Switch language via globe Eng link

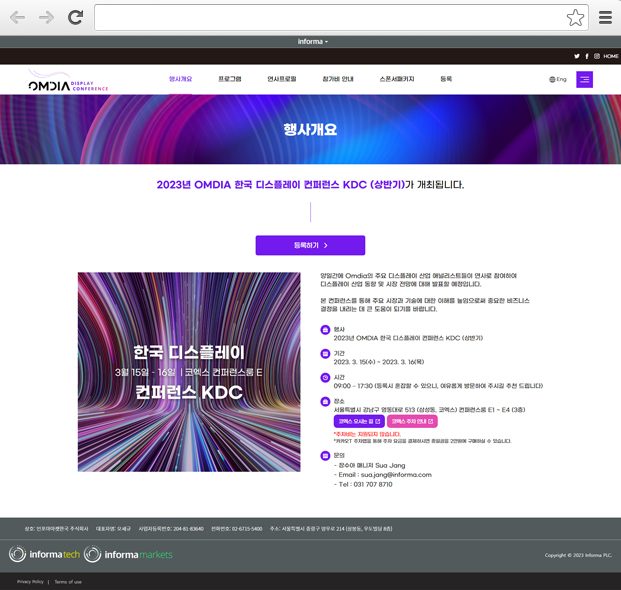[558, 79]
